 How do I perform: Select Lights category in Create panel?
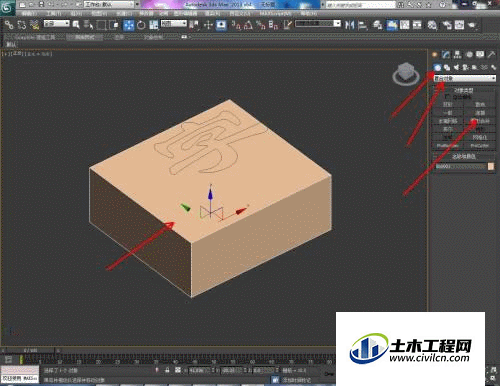pyautogui.click(x=456, y=67)
